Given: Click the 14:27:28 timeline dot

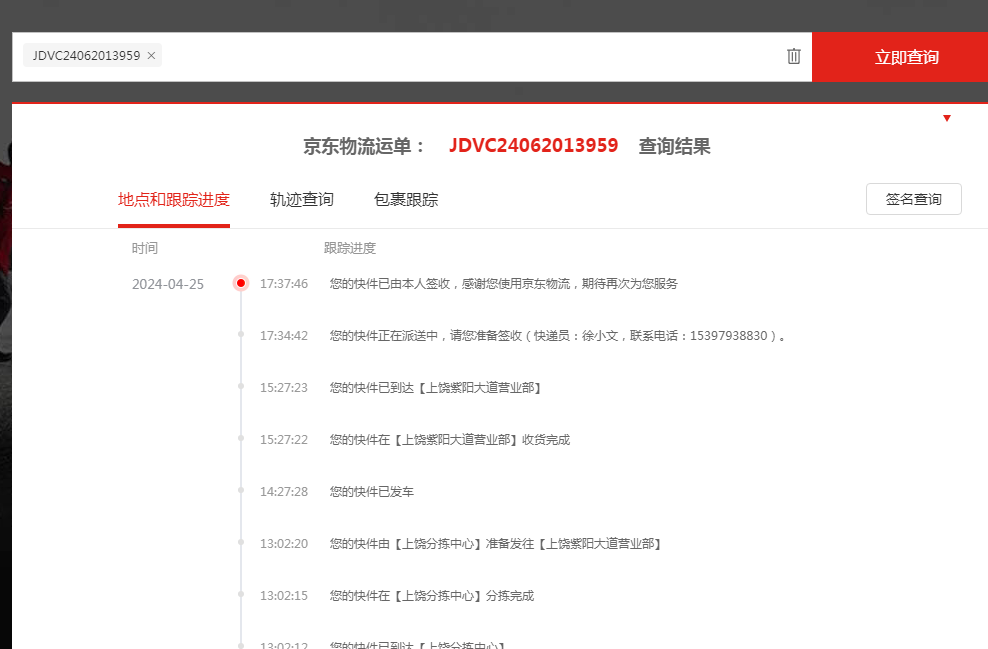Looking at the screenshot, I should point(241,490).
